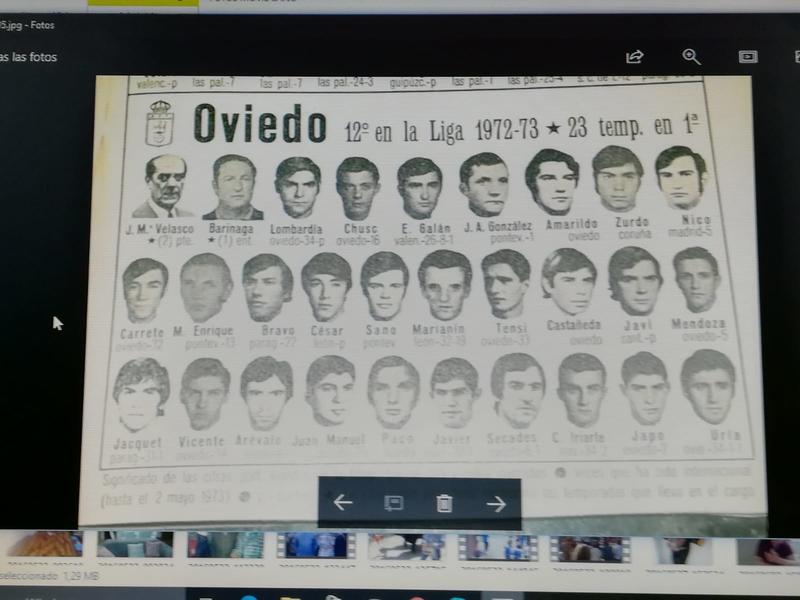Advance to next photo with right arrow
The width and height of the screenshot is (800, 600).
click(496, 503)
